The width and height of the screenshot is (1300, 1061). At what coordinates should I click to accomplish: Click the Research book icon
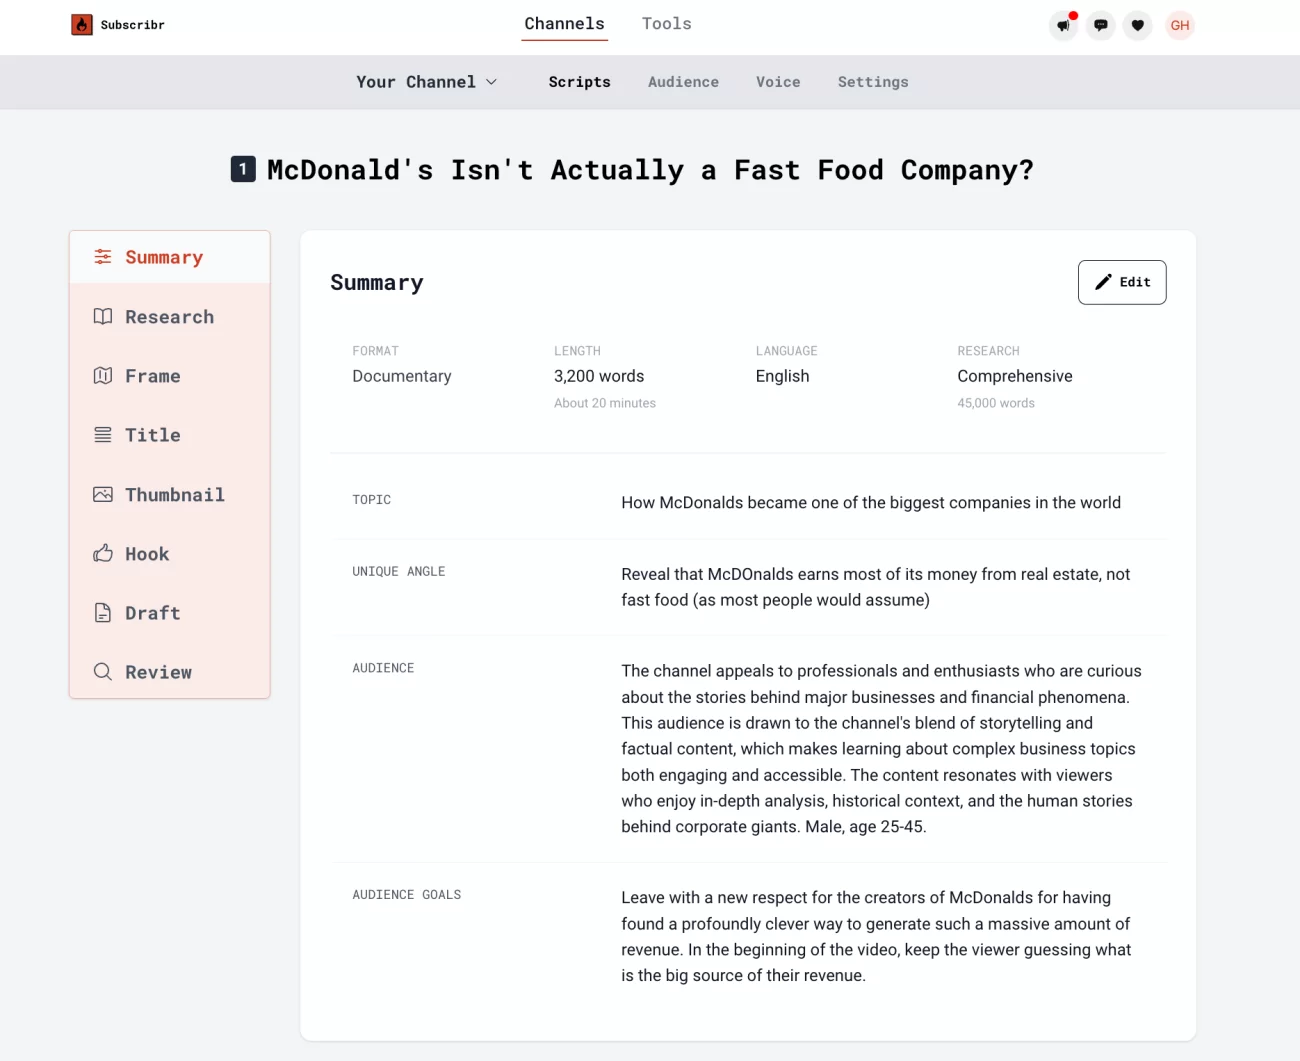click(103, 316)
